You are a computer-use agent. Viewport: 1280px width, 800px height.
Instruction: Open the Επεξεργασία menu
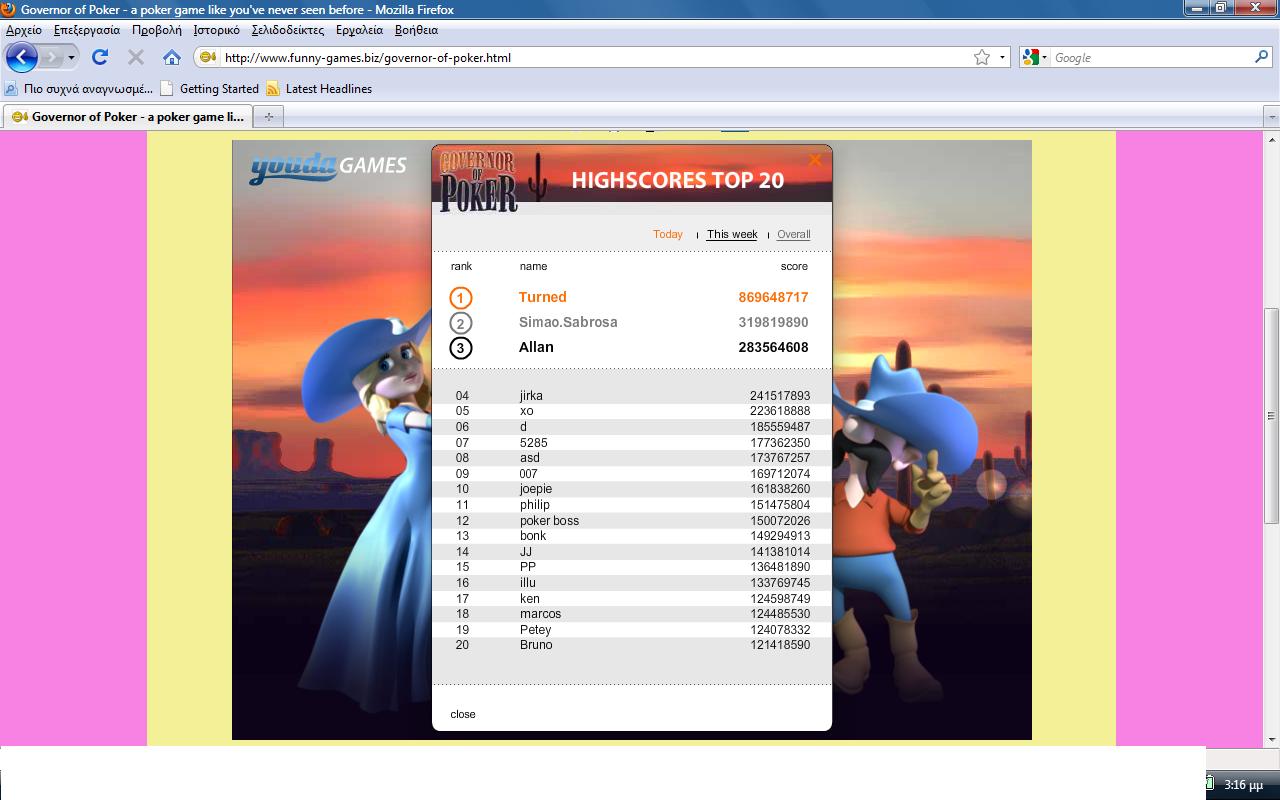[87, 30]
